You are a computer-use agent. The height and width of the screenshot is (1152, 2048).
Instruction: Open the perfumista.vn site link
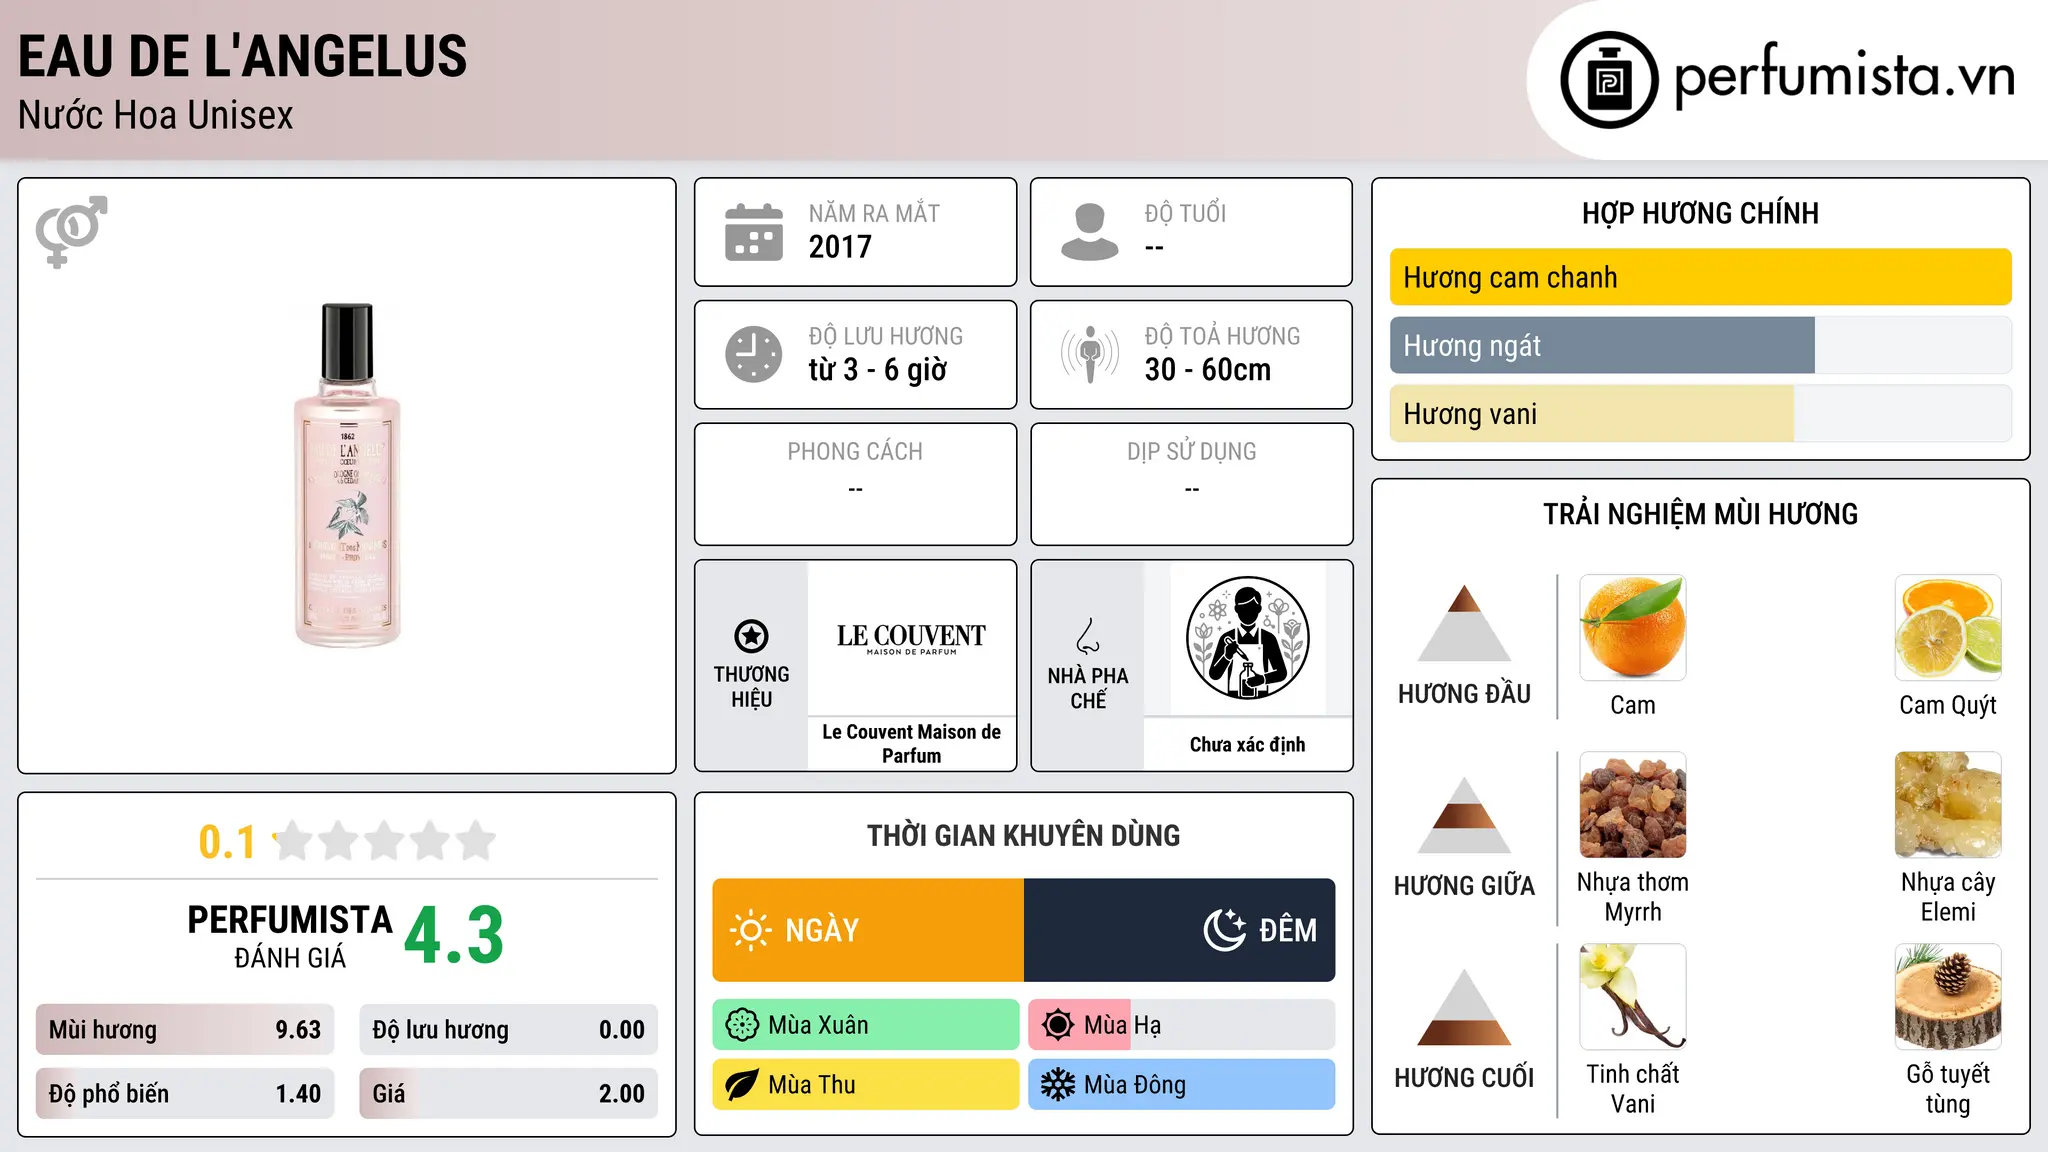pyautogui.click(x=1845, y=78)
